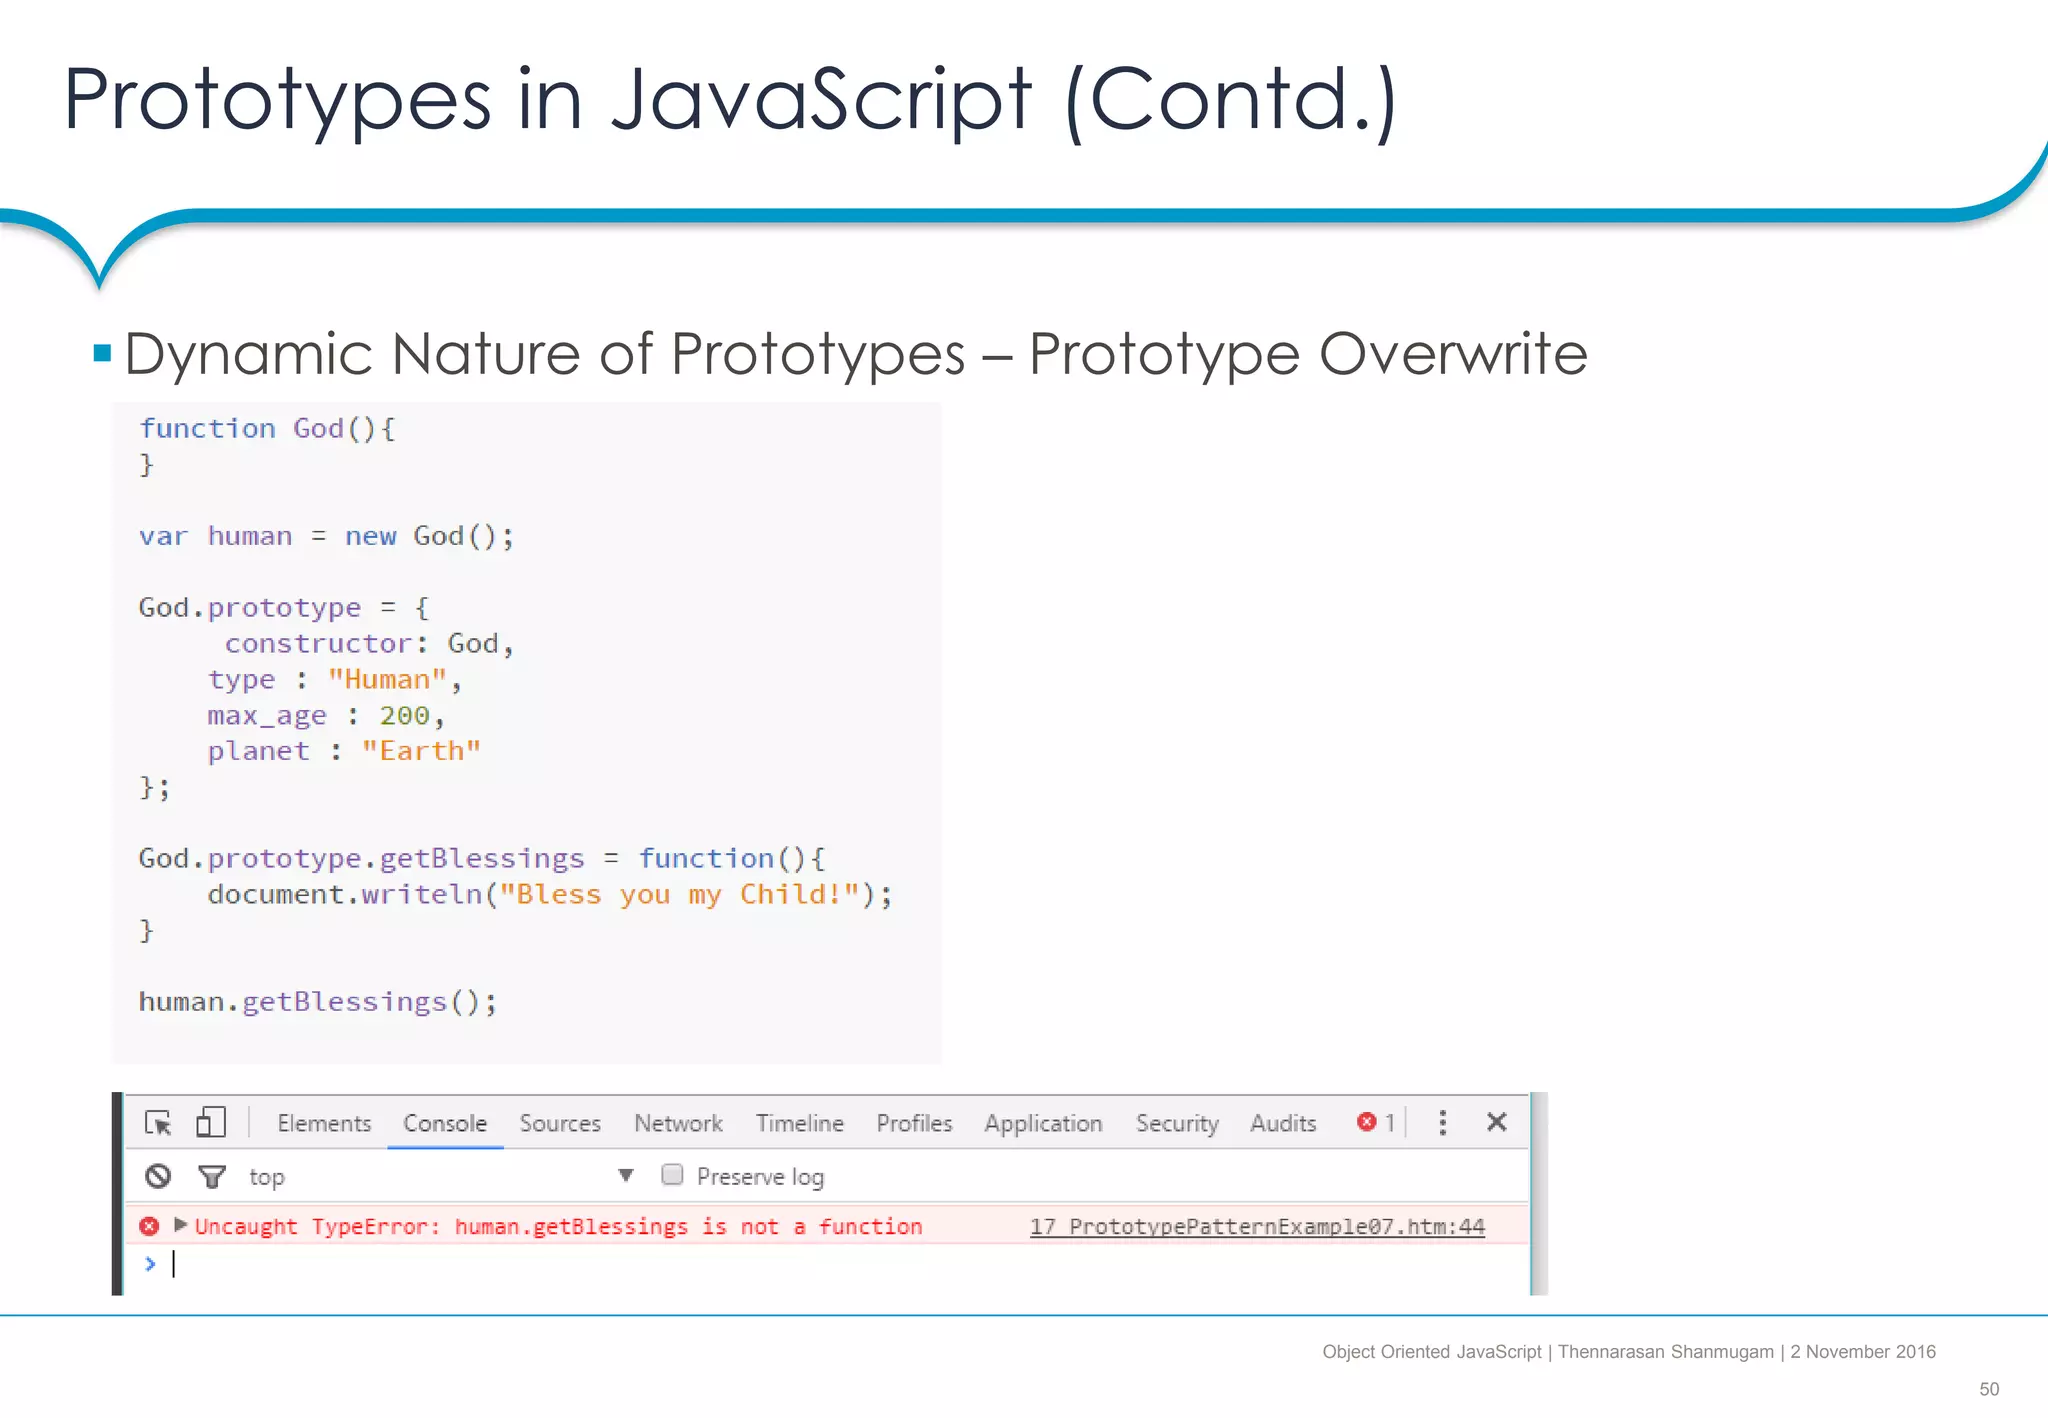2048x1418 pixels.
Task: Switch to the Security tab
Action: pos(1177,1123)
